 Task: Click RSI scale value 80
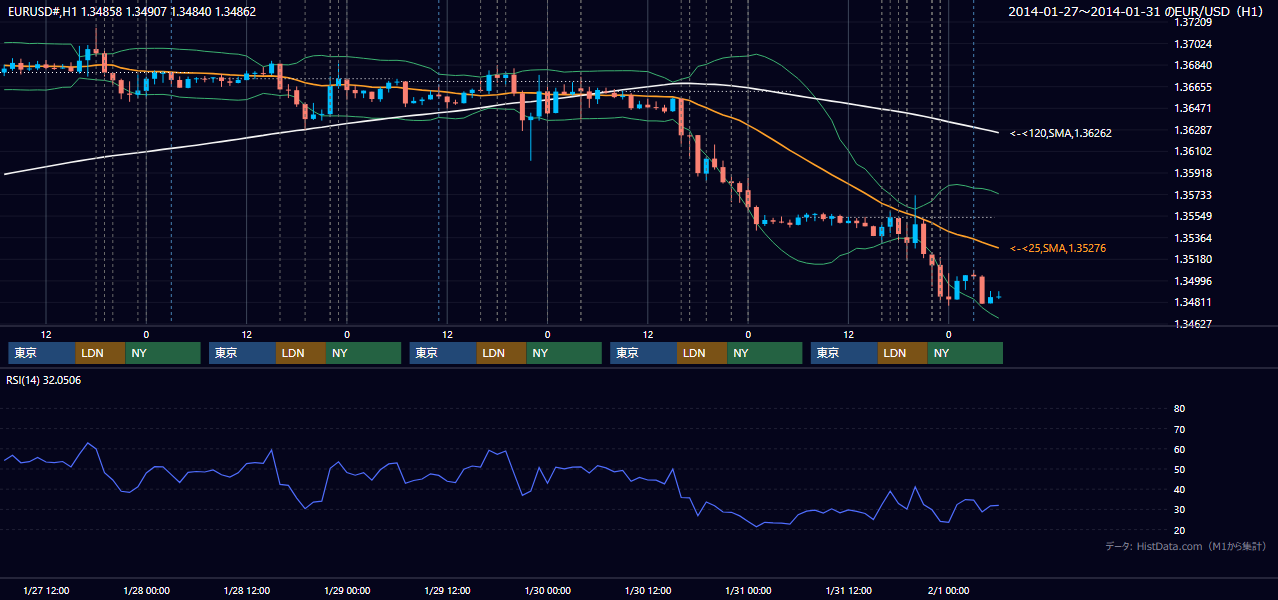point(1179,409)
